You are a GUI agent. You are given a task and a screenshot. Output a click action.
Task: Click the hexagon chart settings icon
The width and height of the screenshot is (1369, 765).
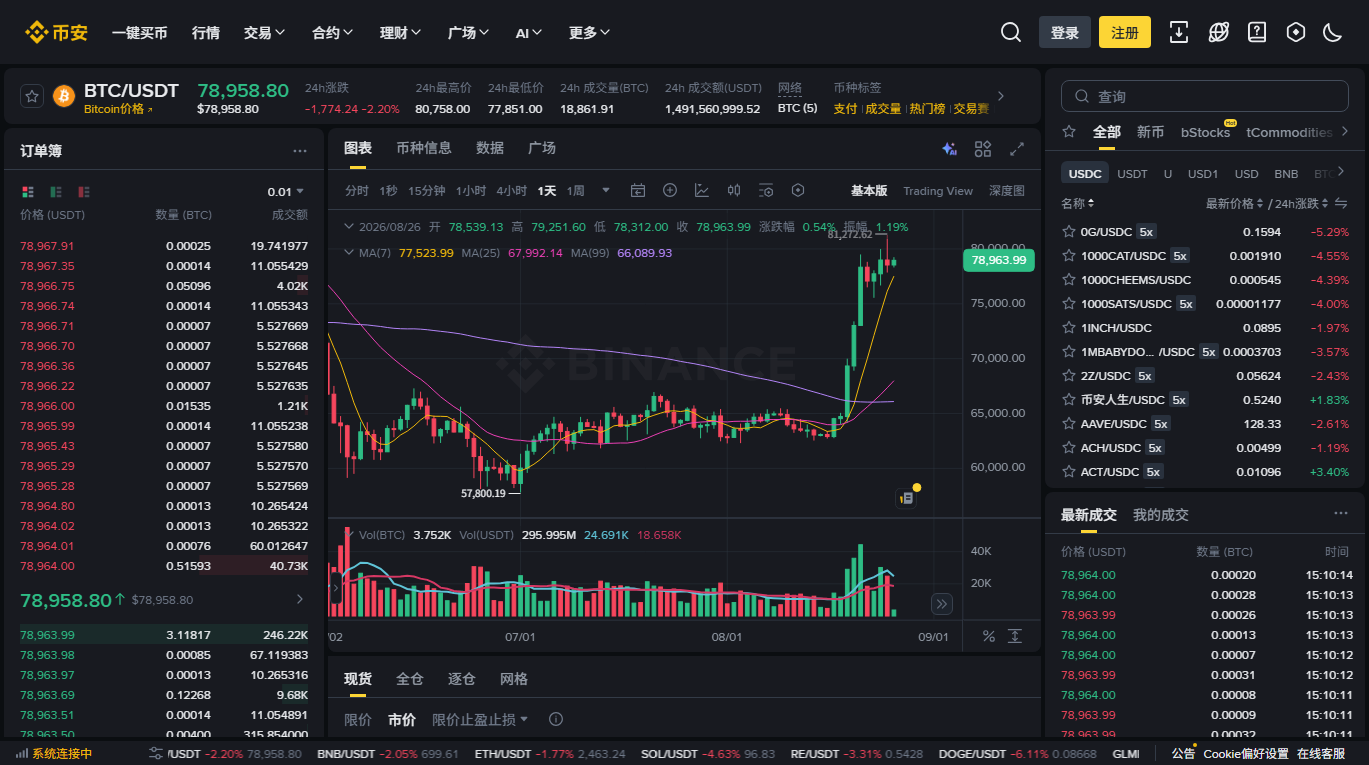click(798, 190)
